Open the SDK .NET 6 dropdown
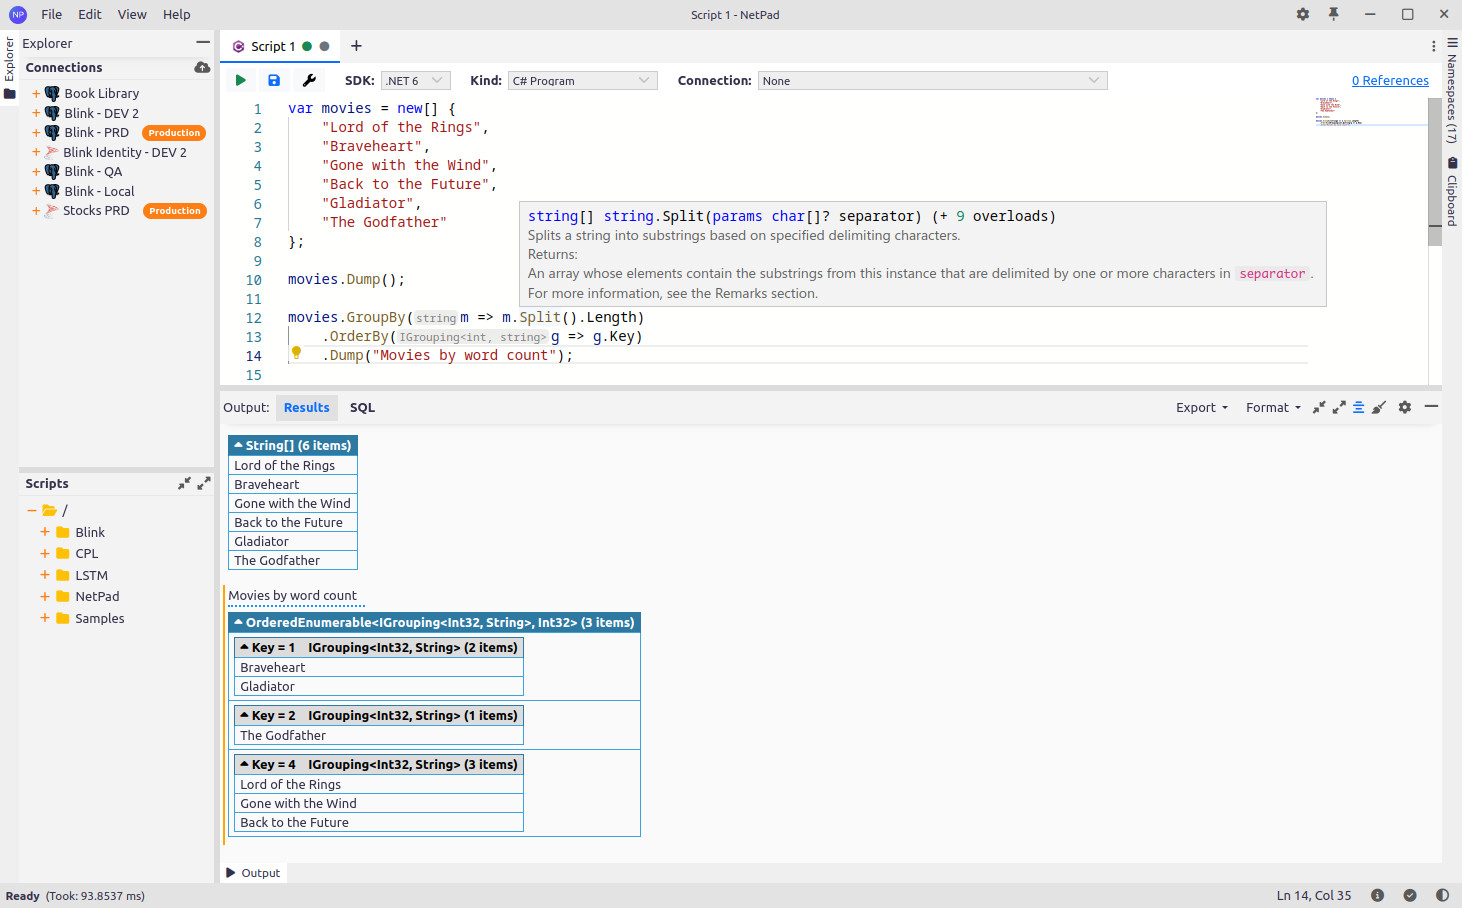The width and height of the screenshot is (1462, 908). [x=415, y=80]
